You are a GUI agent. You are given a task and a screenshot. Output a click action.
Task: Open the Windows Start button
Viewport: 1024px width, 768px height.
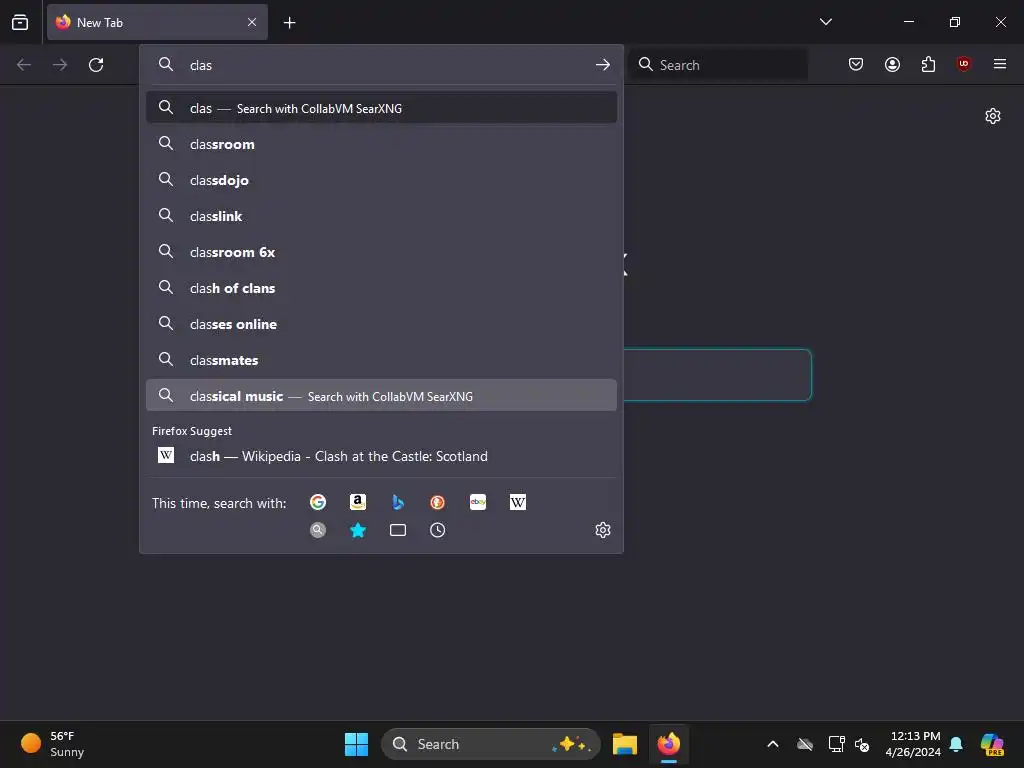click(x=357, y=744)
